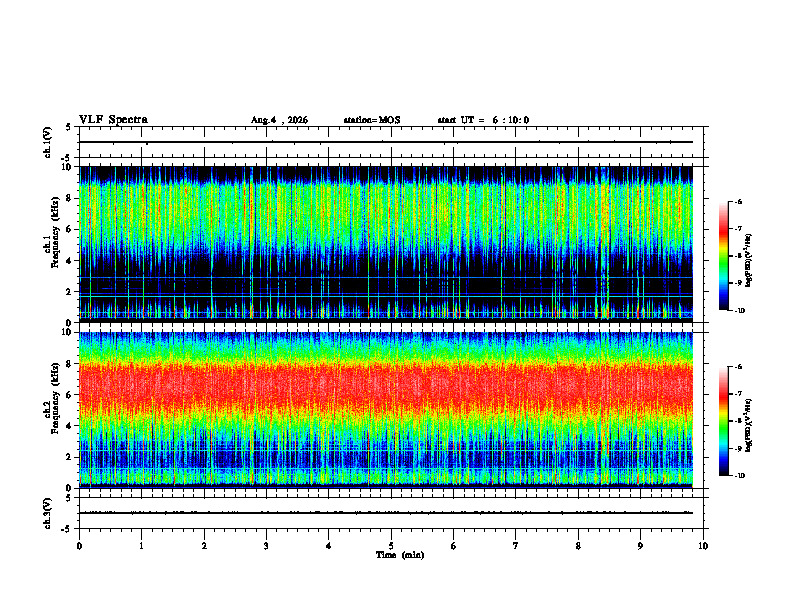Click the ch.1 spectrogram panel
This screenshot has width=792, height=612.
tap(386, 243)
